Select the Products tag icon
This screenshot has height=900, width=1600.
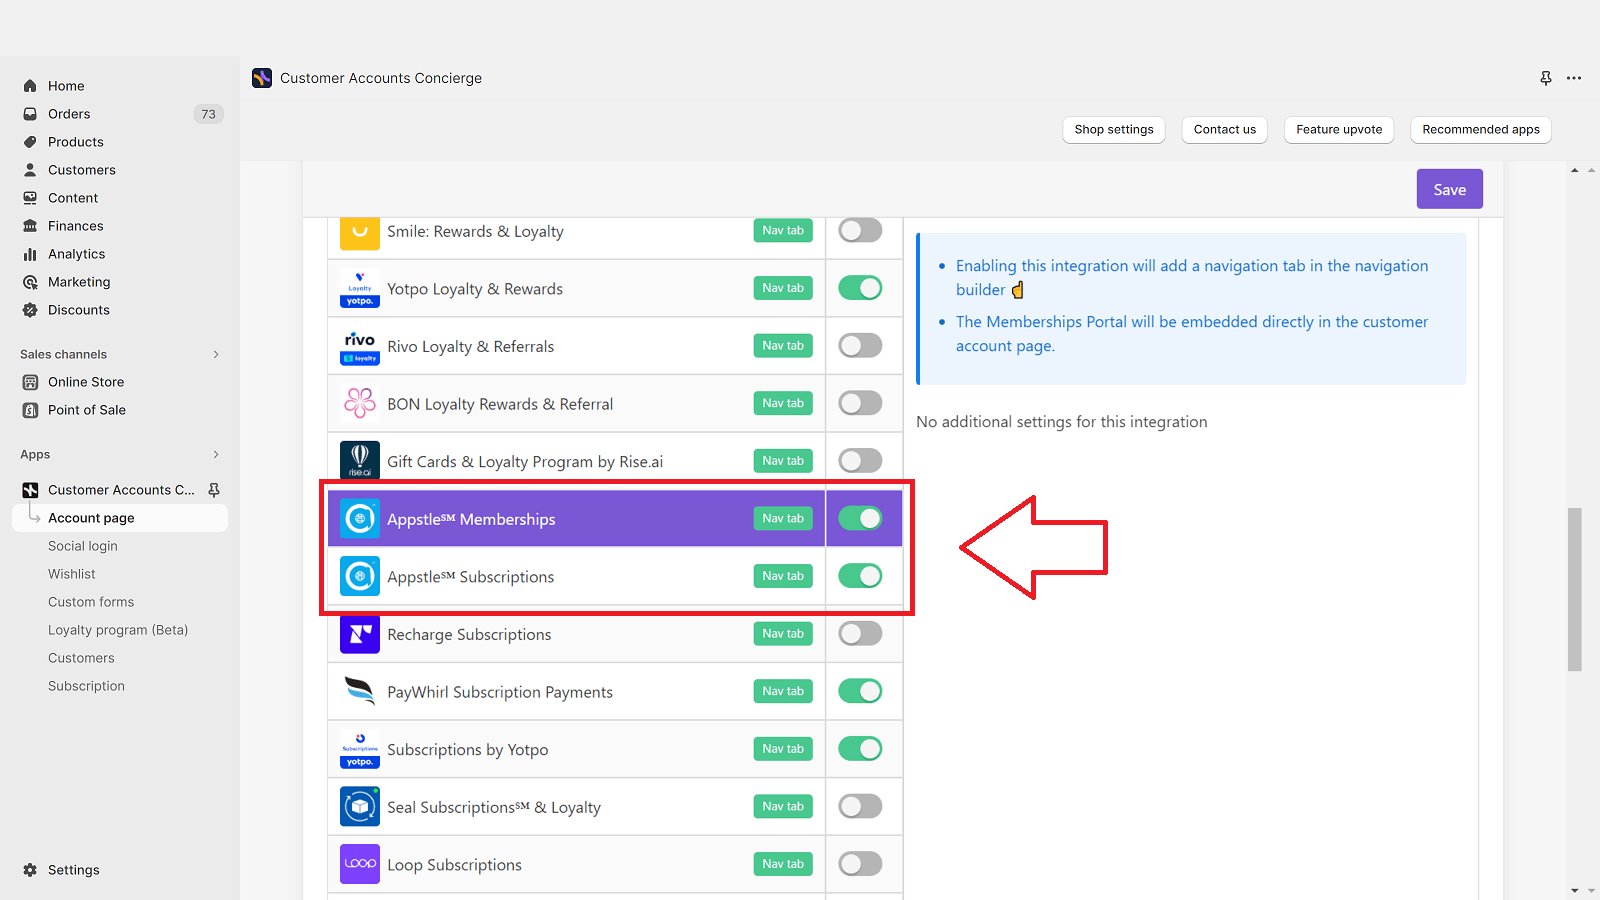pyautogui.click(x=30, y=142)
